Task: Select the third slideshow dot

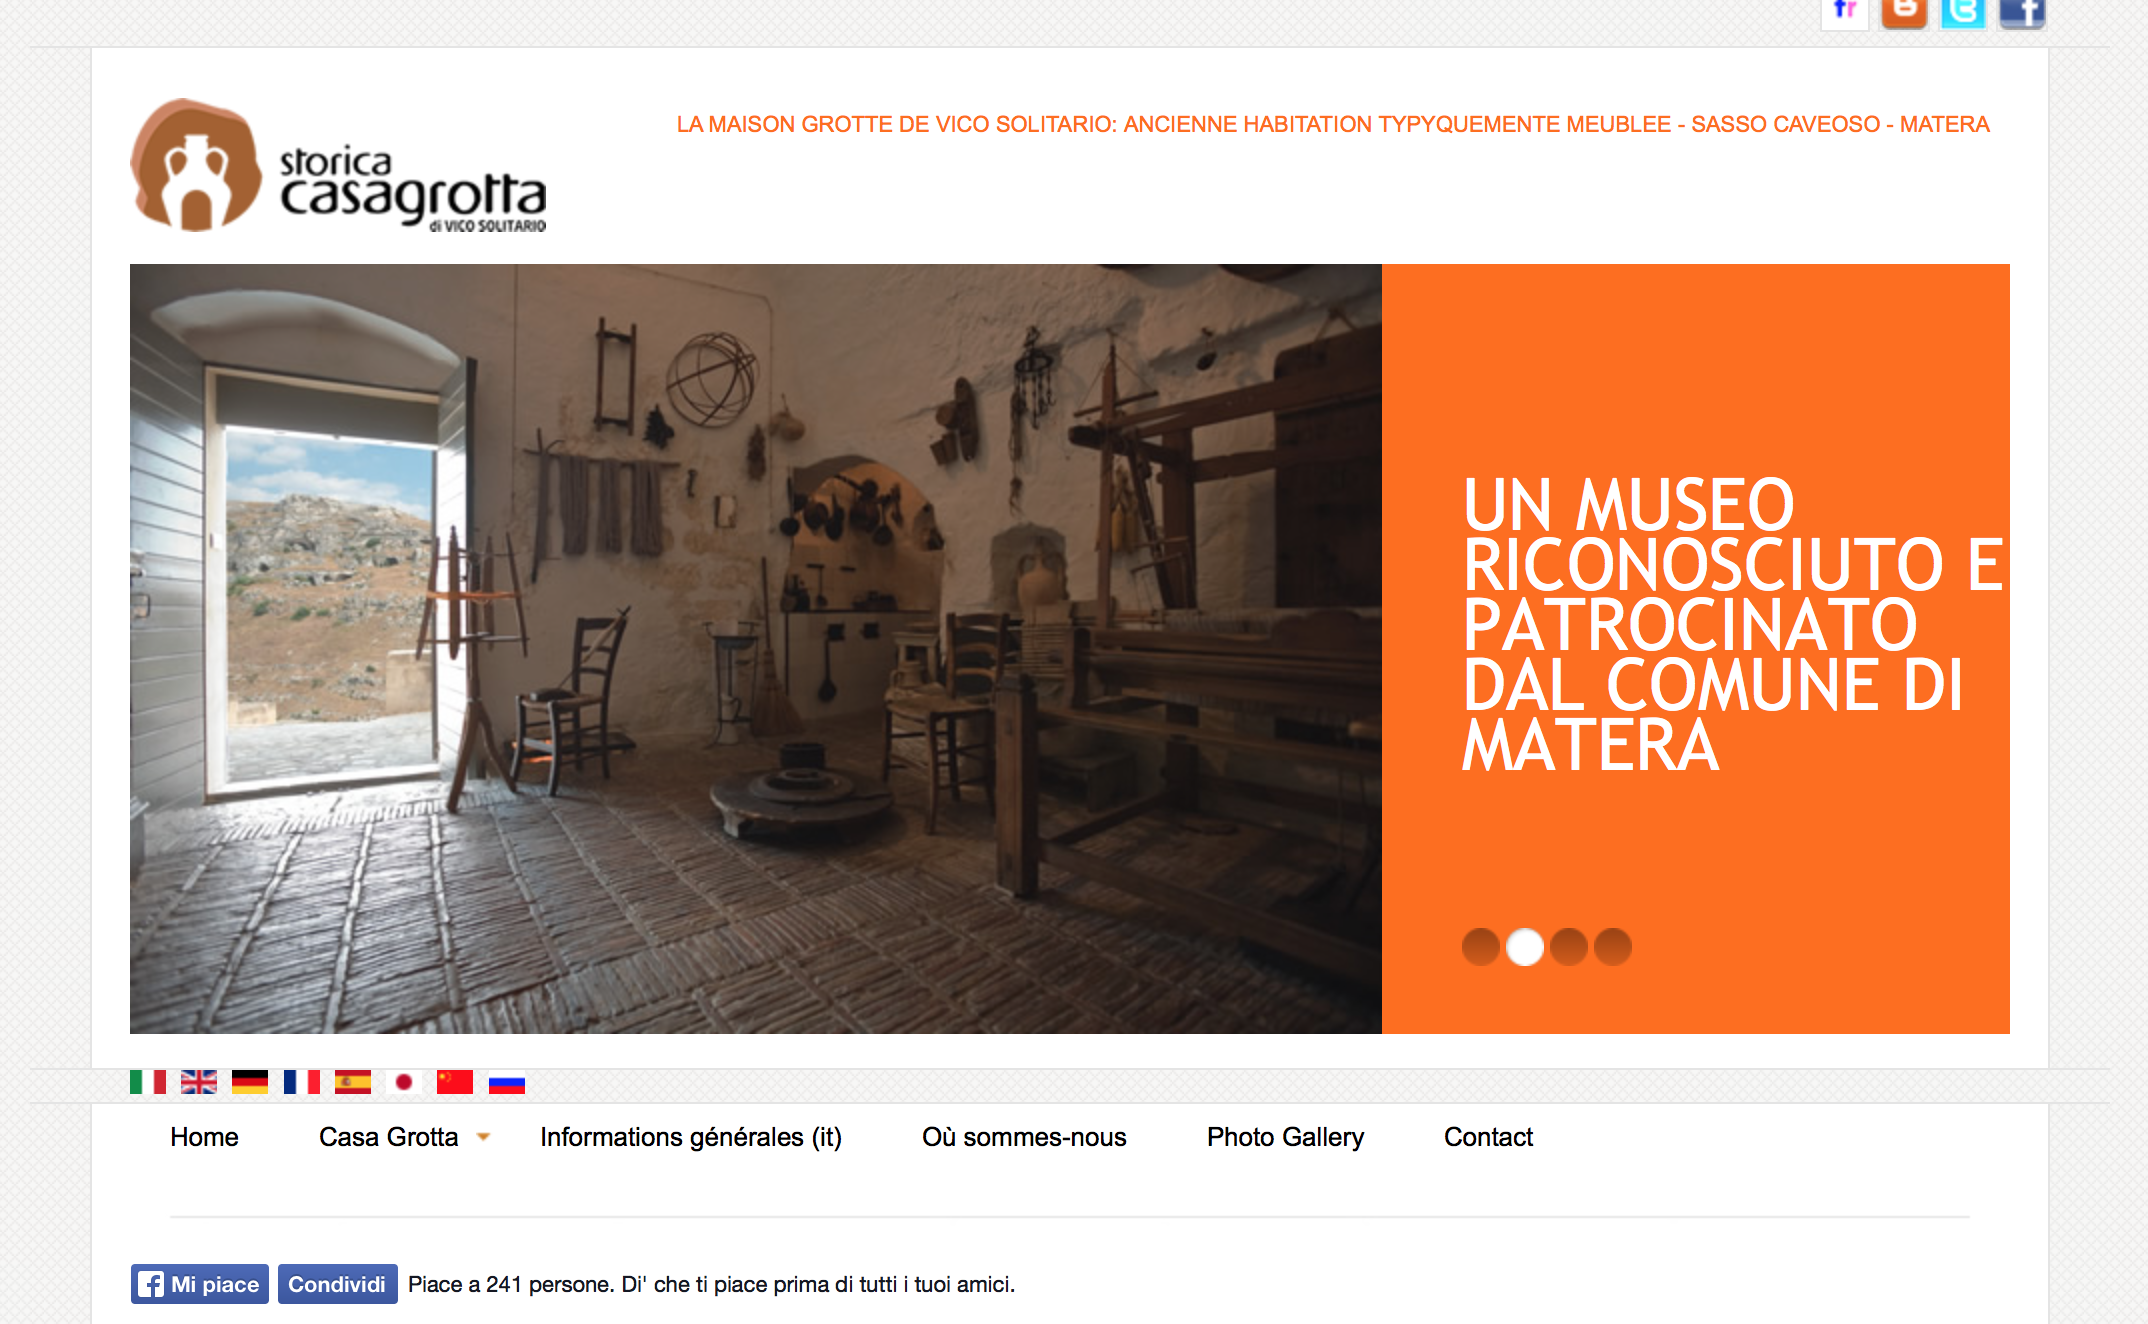Action: [1569, 946]
